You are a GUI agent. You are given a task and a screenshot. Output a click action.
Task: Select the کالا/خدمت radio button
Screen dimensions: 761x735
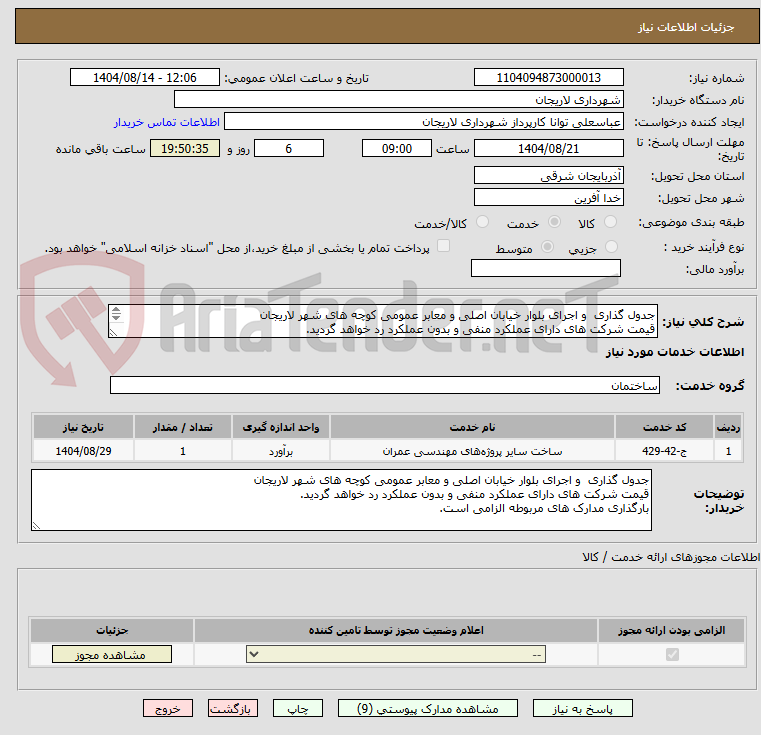click(482, 222)
